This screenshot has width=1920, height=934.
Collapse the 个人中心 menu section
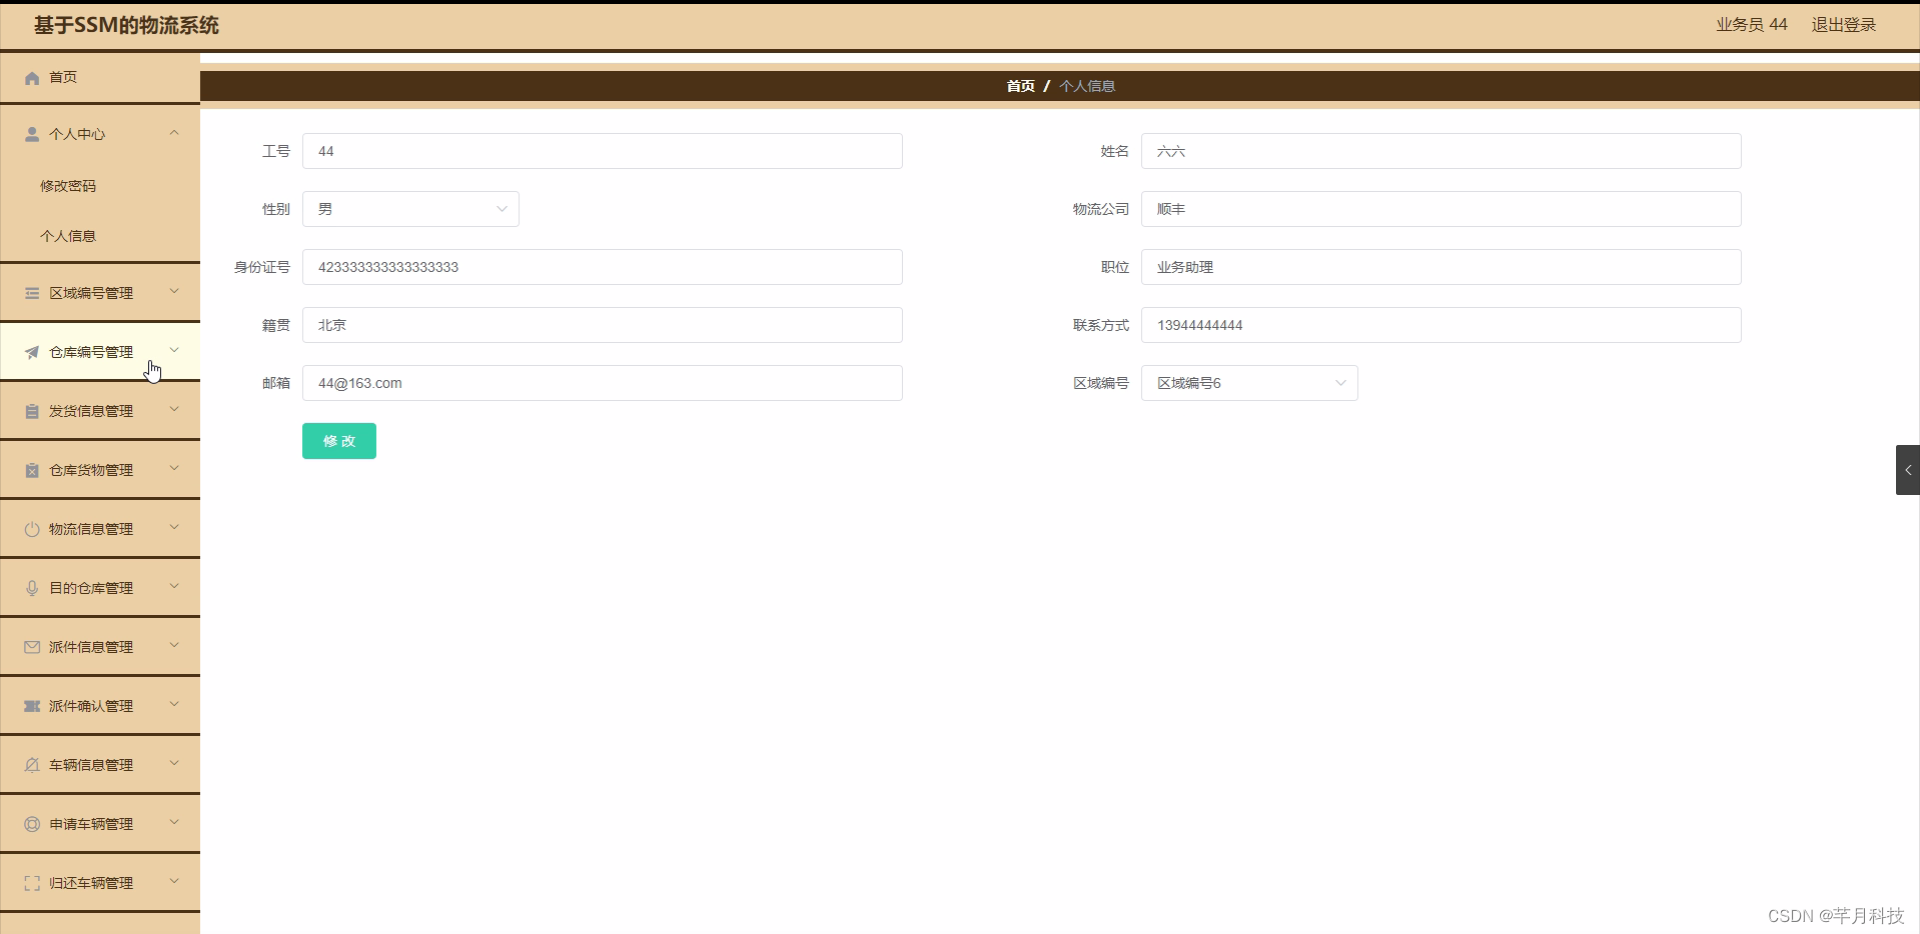174,133
